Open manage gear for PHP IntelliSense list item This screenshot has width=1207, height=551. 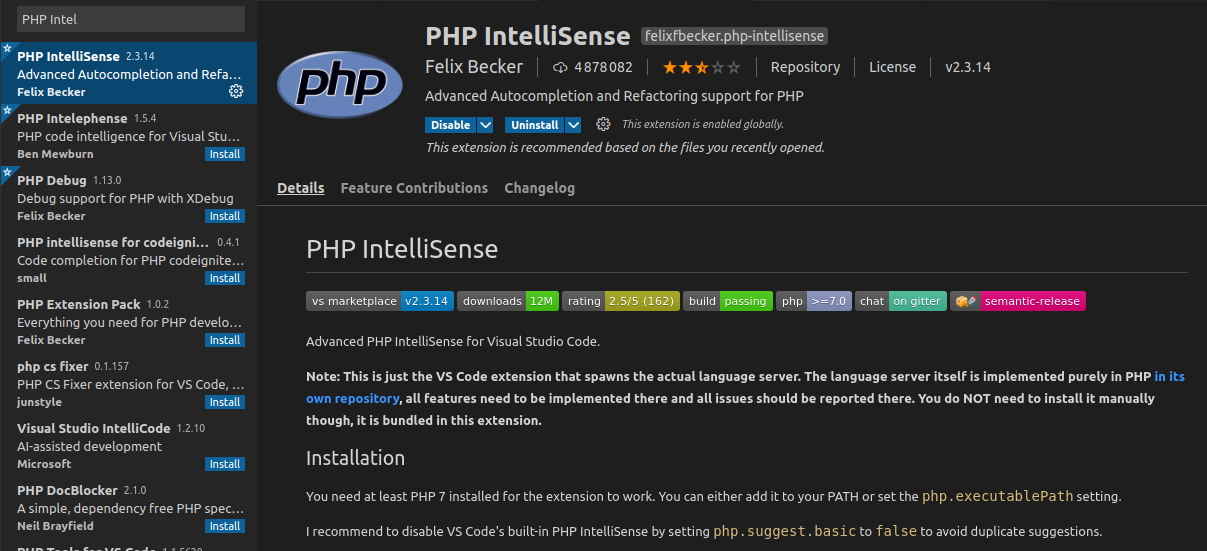pyautogui.click(x=236, y=91)
